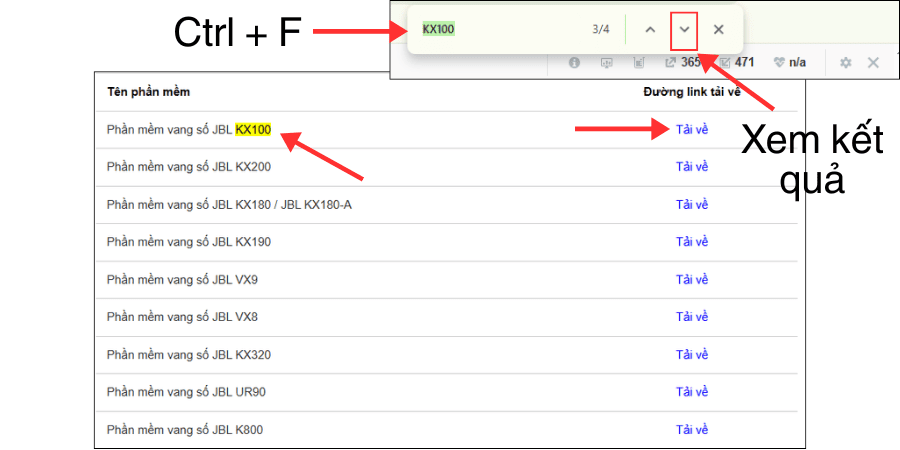The height and width of the screenshot is (450, 900).
Task: Click the text 'Phần mềm vang số JBL KX200'
Action: click(x=189, y=167)
